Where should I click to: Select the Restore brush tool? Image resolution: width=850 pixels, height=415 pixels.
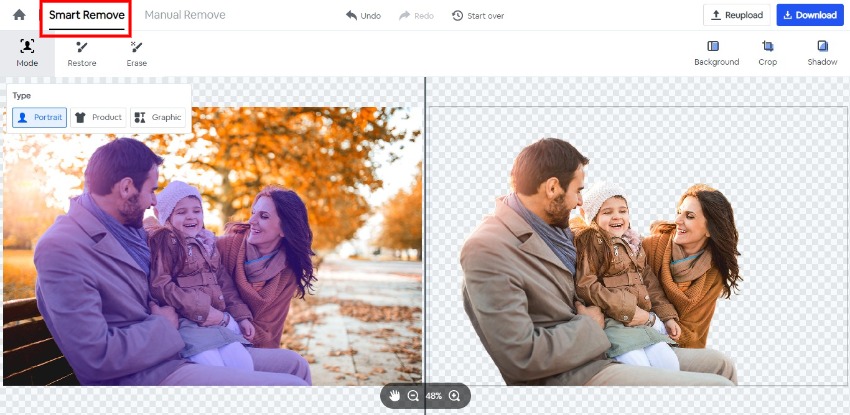pyautogui.click(x=82, y=53)
